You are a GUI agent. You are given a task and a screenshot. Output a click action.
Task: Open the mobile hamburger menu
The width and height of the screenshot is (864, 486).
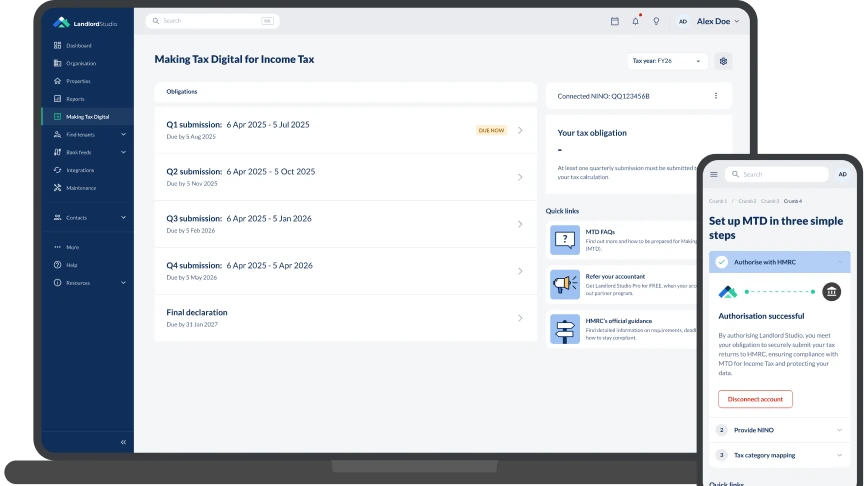point(714,175)
